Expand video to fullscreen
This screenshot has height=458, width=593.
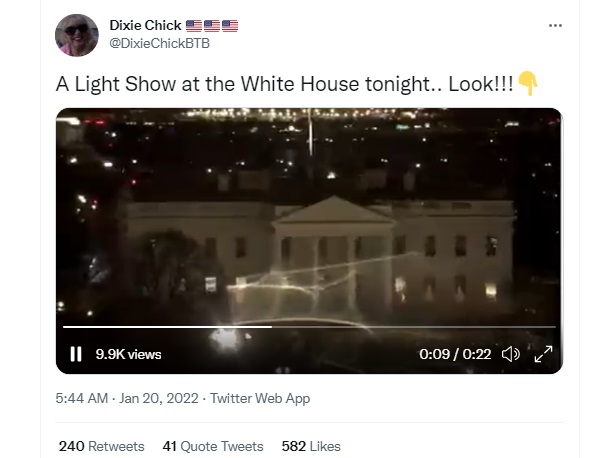point(543,354)
